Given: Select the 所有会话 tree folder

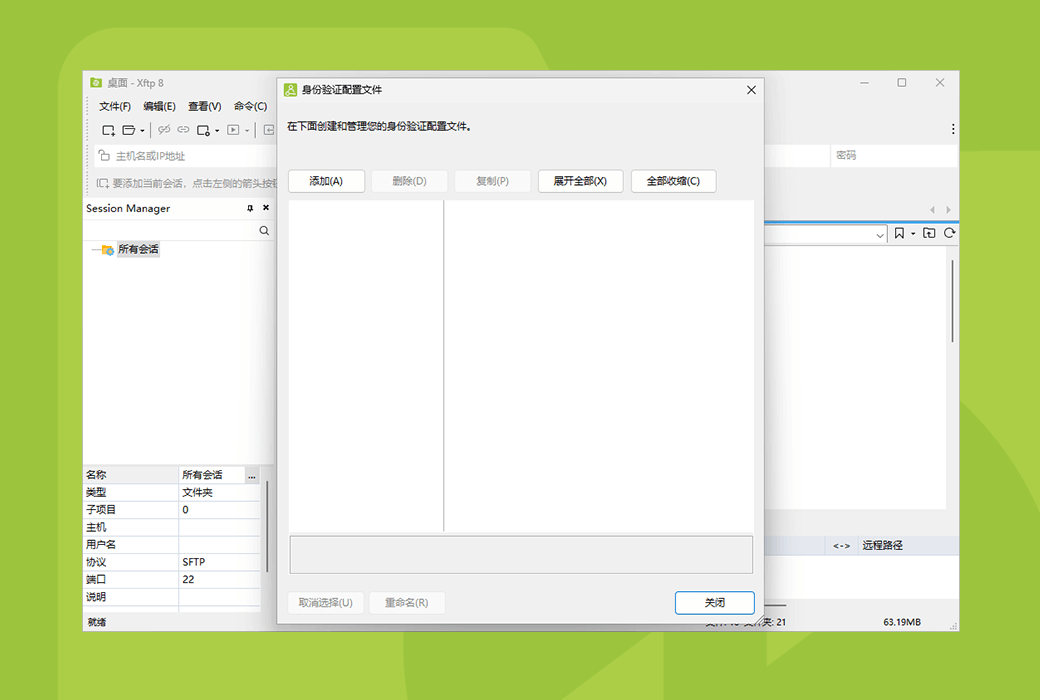Looking at the screenshot, I should coord(138,249).
